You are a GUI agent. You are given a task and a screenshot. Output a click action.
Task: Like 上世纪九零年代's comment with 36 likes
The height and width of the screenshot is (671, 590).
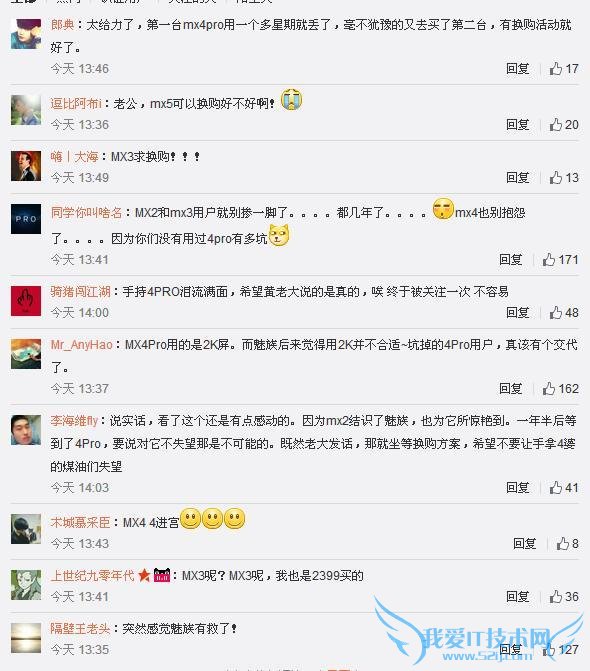tap(564, 597)
